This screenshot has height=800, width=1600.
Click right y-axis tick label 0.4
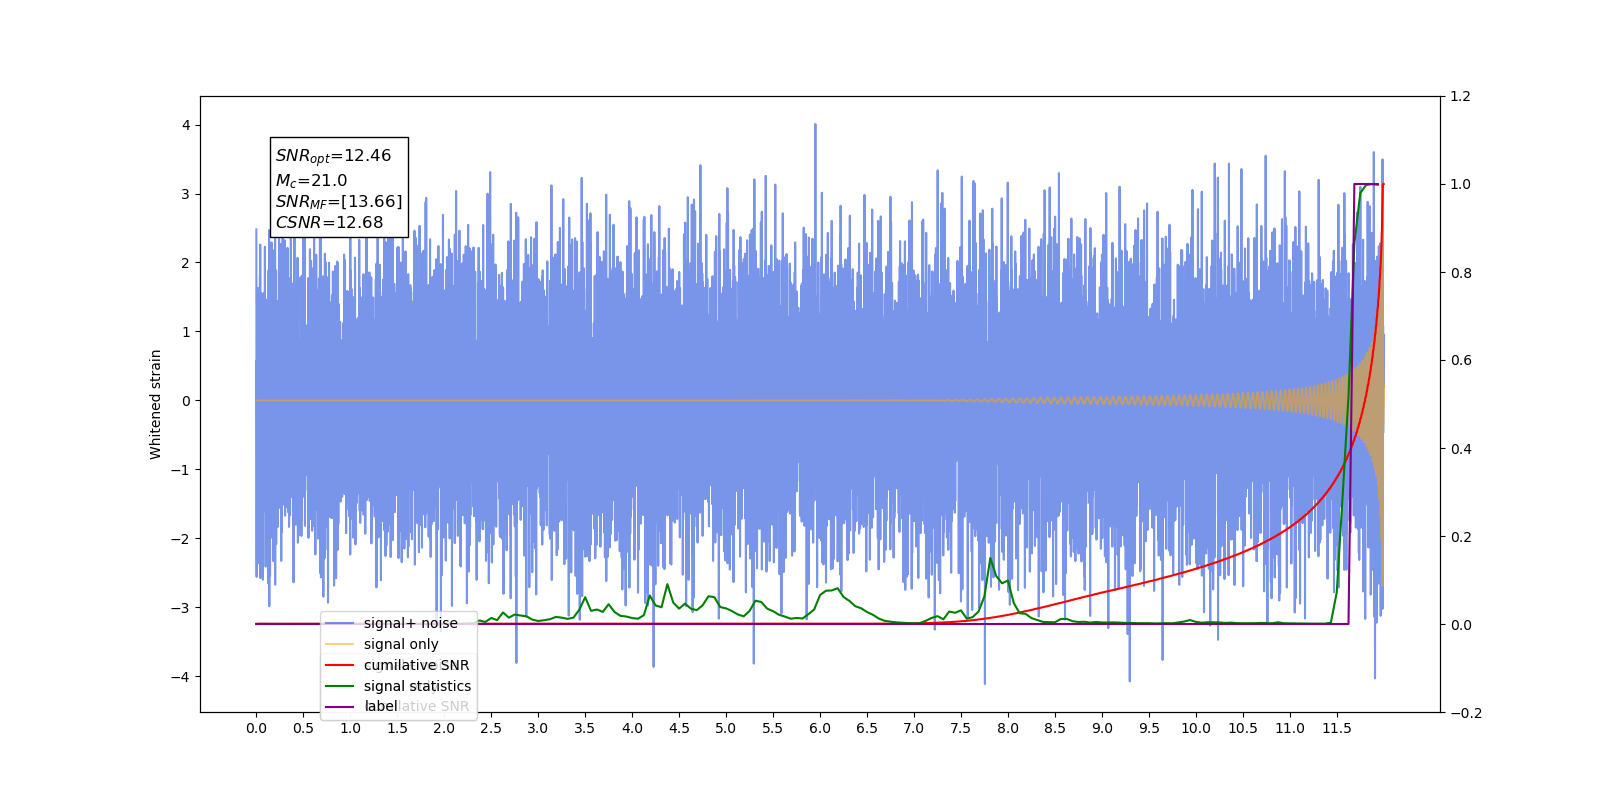1460,449
